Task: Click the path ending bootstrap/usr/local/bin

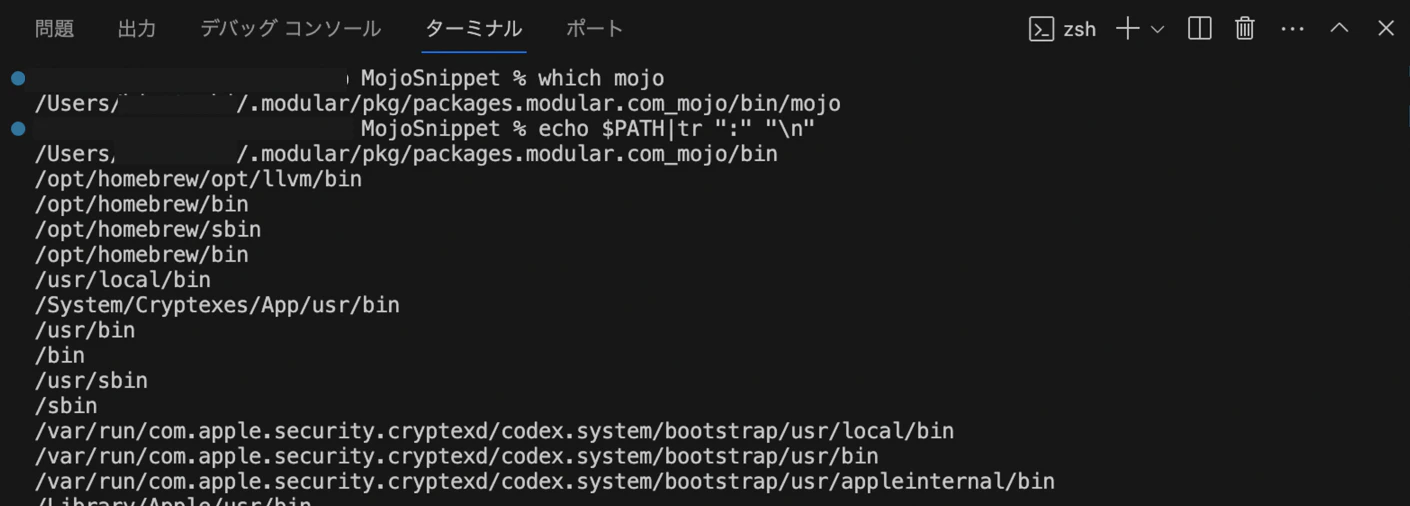Action: click(494, 431)
